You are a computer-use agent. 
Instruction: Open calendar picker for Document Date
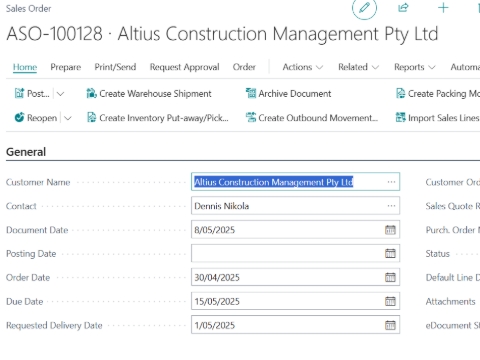point(390,230)
